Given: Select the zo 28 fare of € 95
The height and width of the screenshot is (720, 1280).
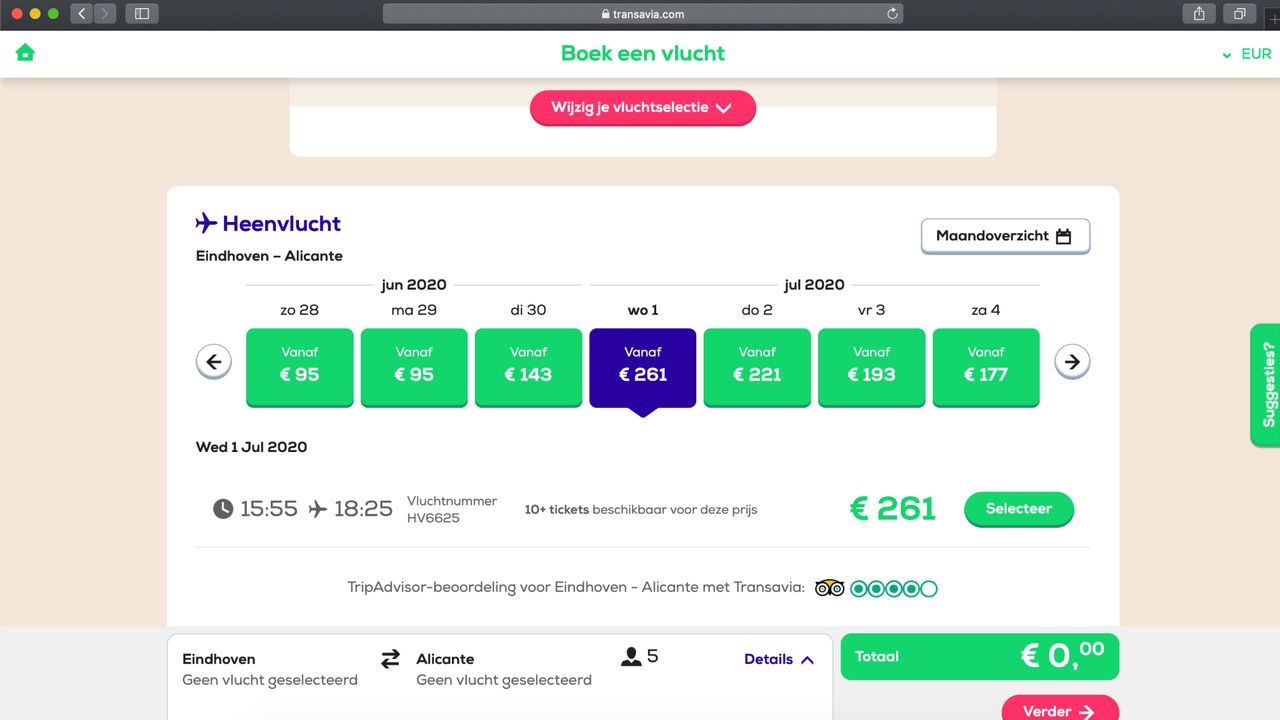Looking at the screenshot, I should 299,368.
